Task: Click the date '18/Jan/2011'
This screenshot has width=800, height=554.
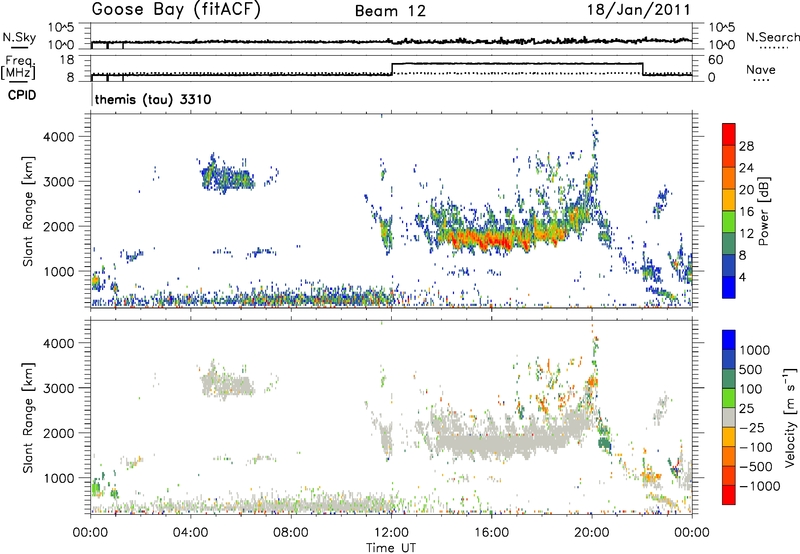Action: pyautogui.click(x=639, y=10)
